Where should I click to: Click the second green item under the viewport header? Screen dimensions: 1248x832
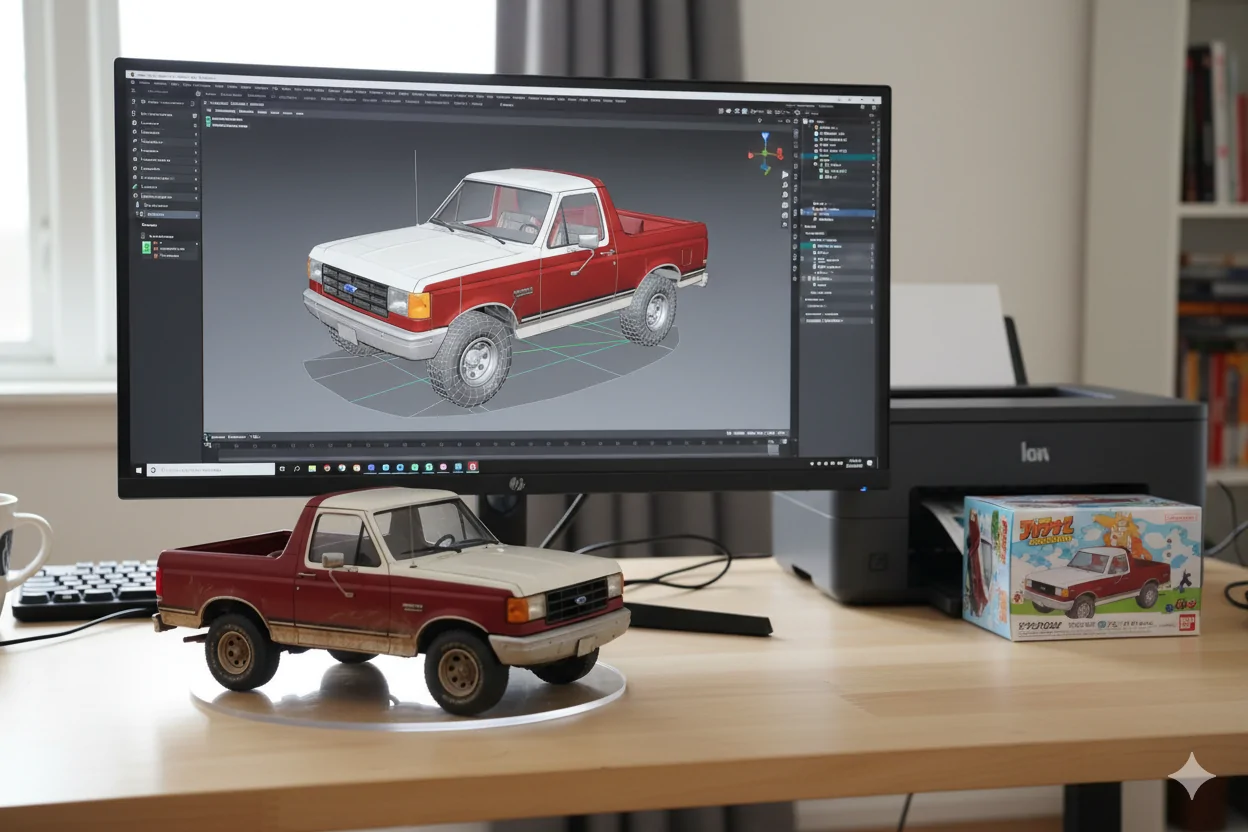(228, 125)
